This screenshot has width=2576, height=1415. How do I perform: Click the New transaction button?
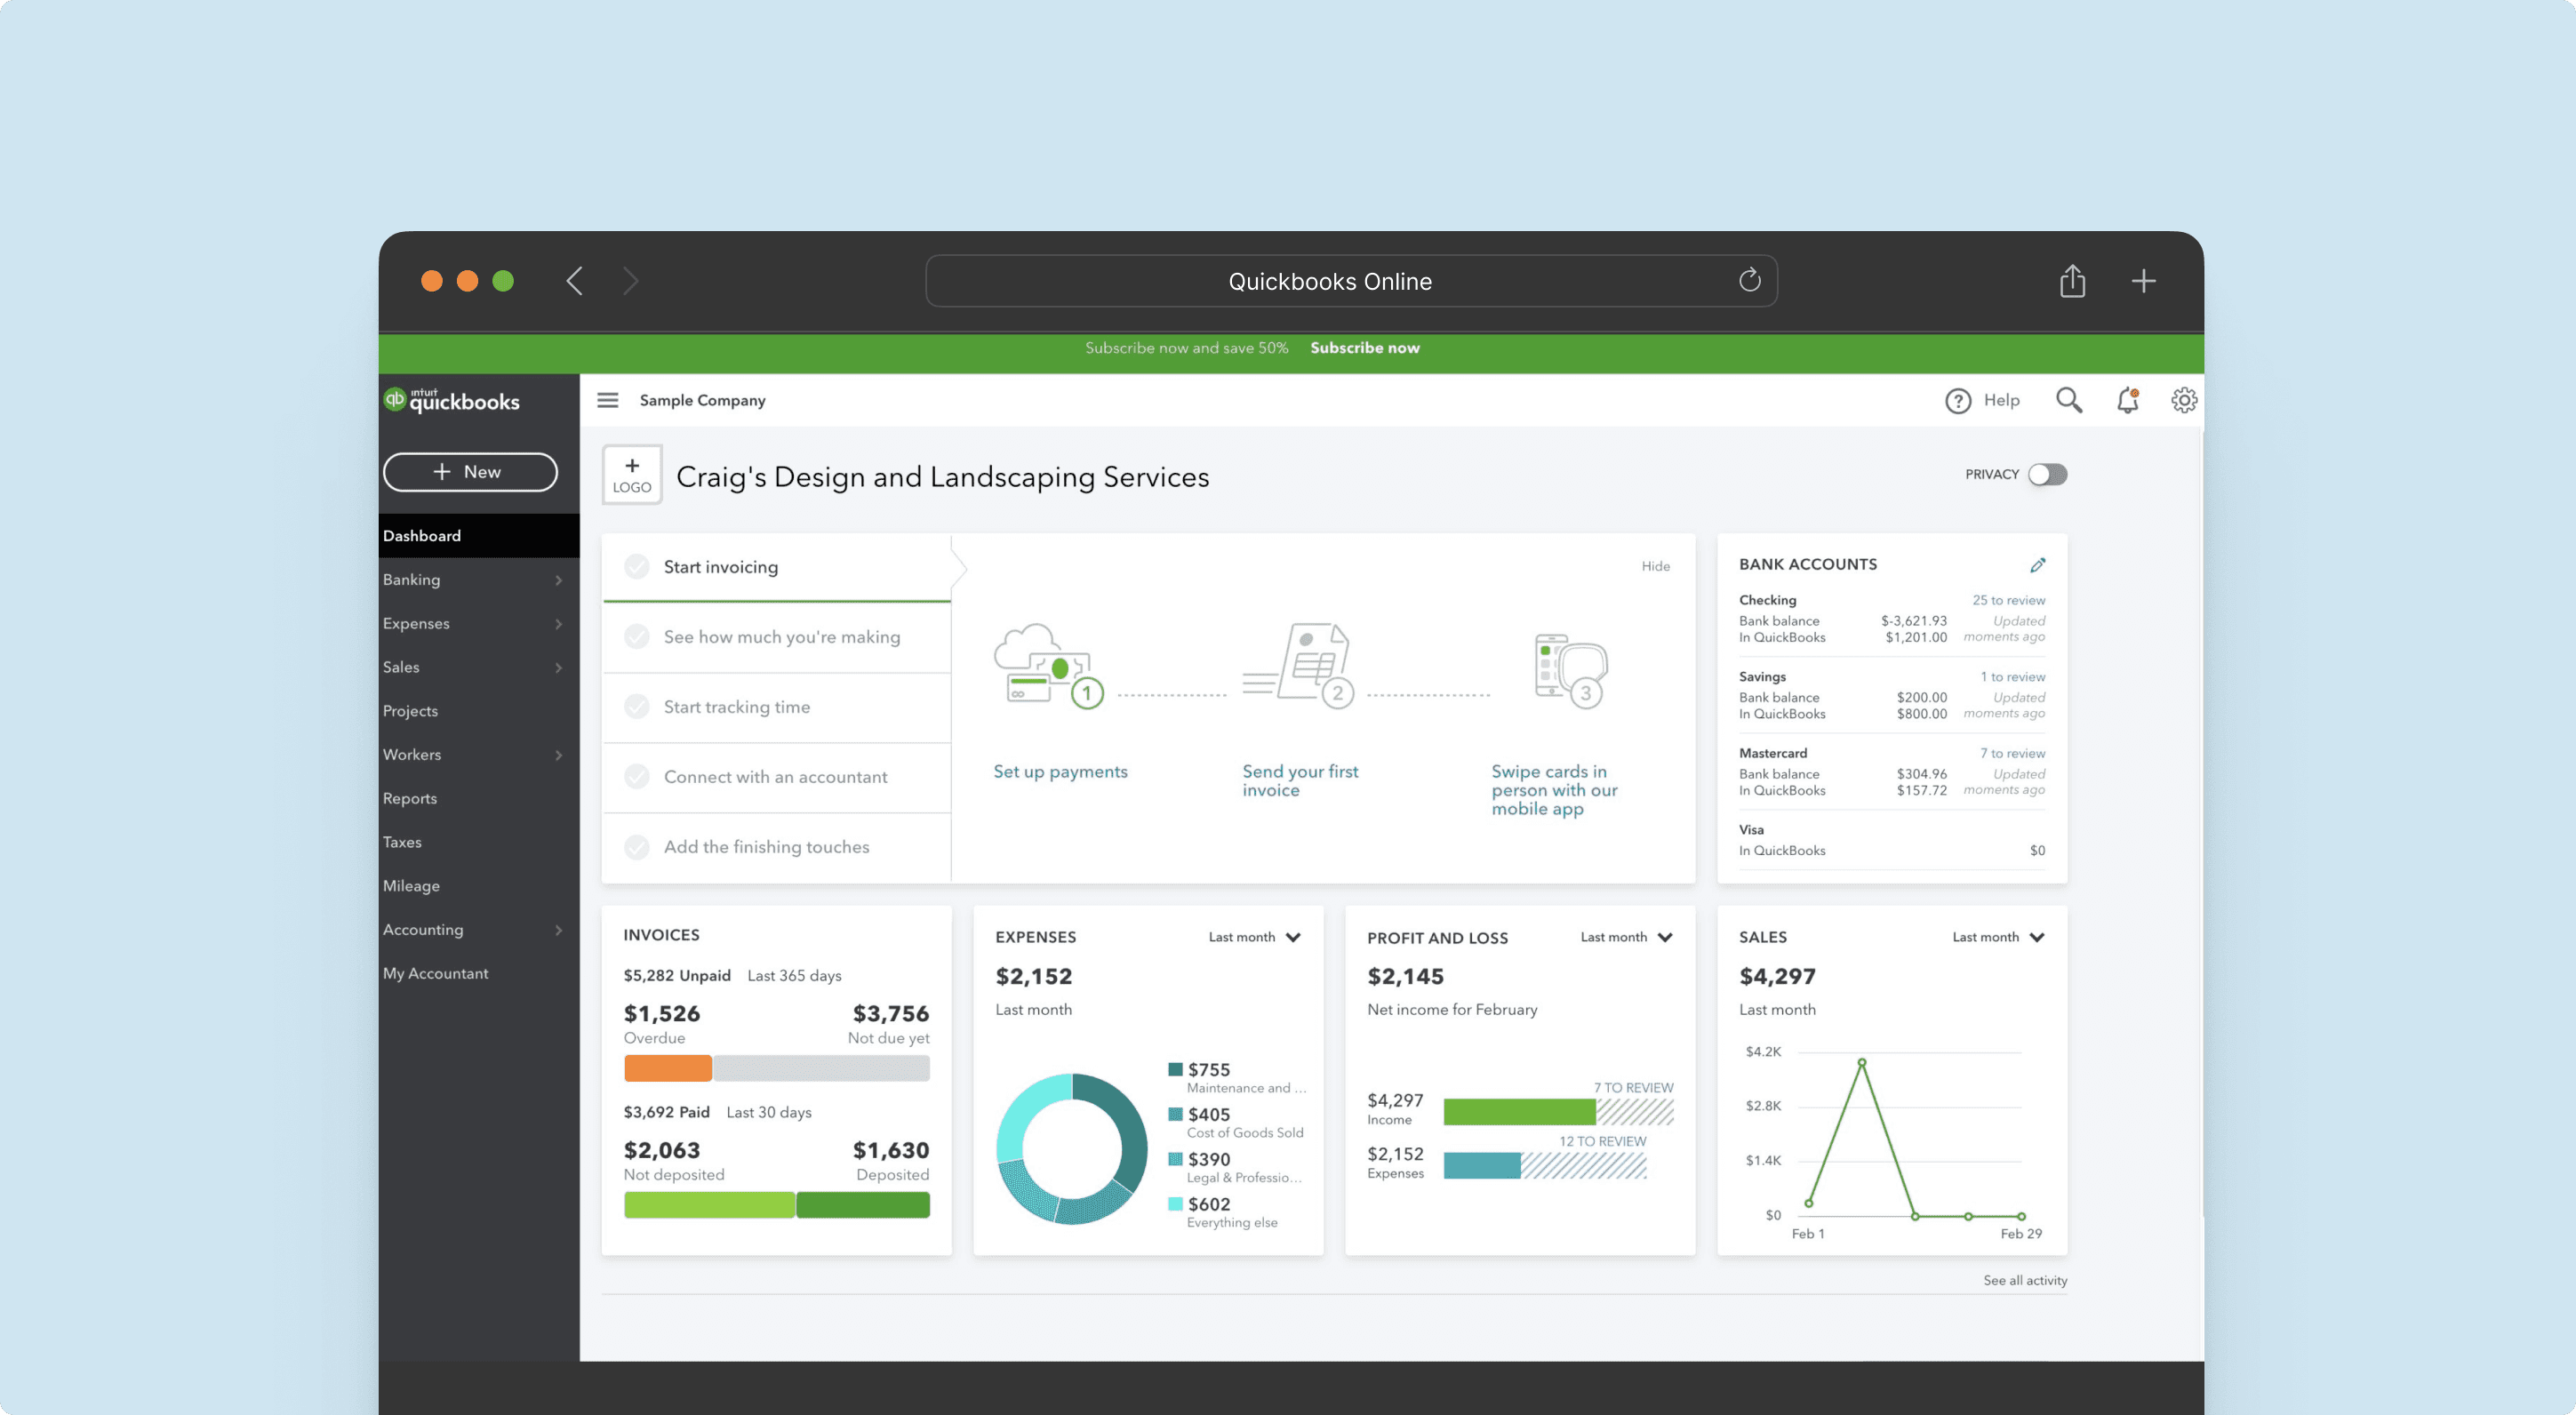468,470
